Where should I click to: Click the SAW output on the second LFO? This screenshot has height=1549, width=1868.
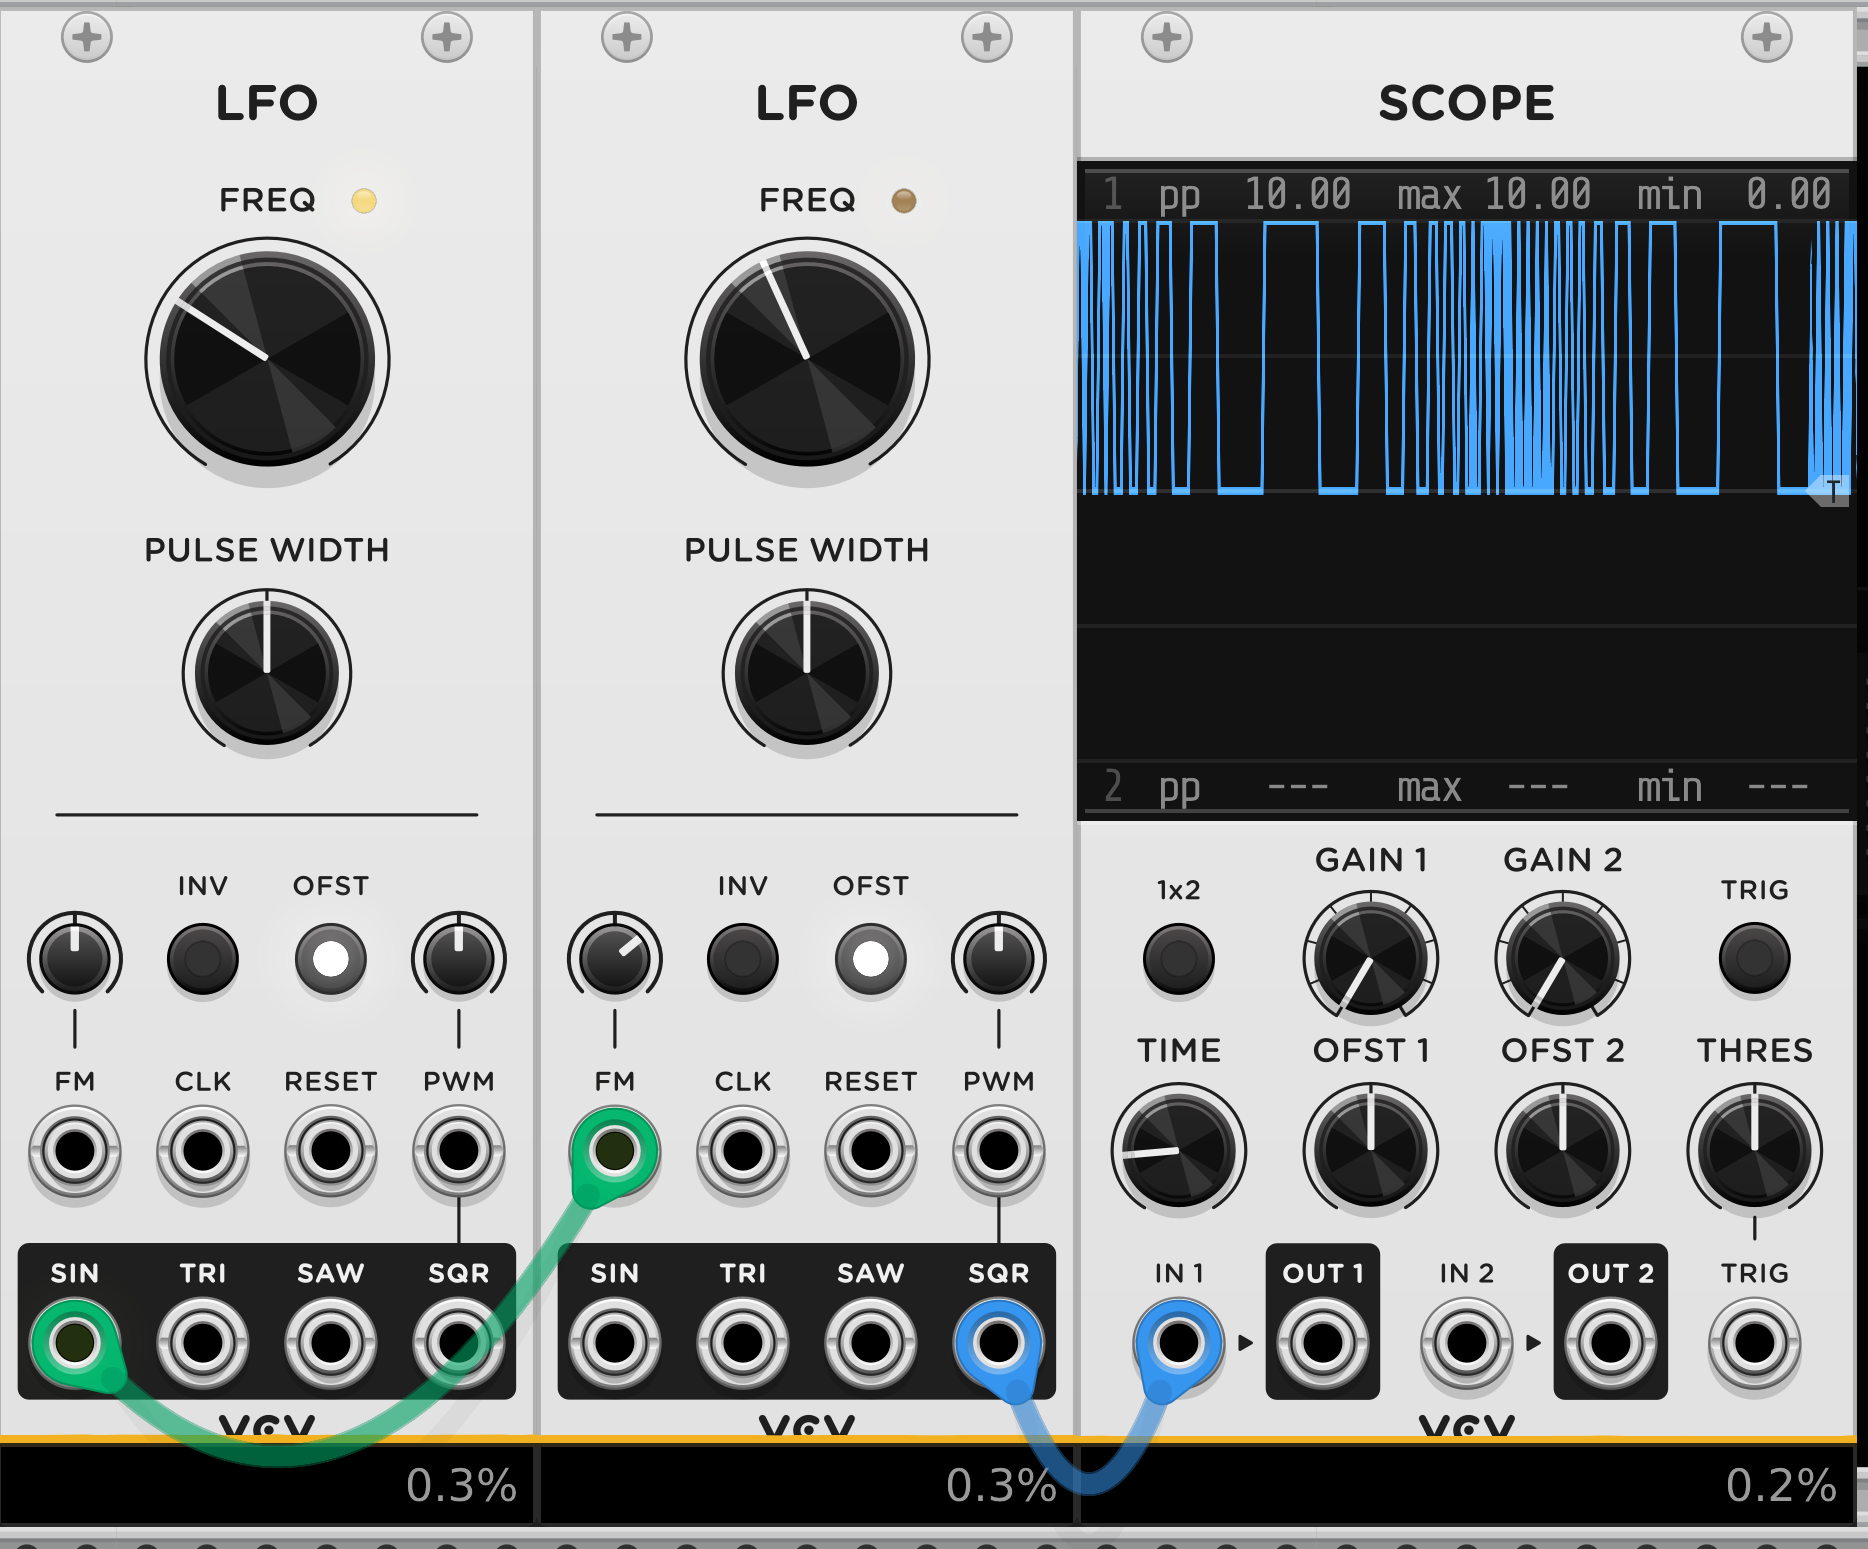870,1340
